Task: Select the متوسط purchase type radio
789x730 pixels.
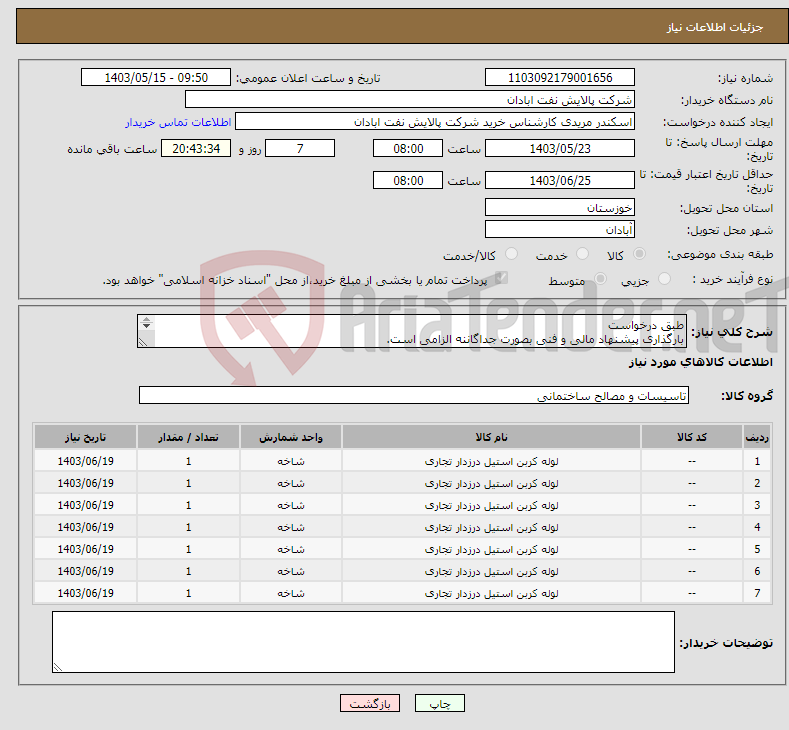Action: tap(600, 279)
